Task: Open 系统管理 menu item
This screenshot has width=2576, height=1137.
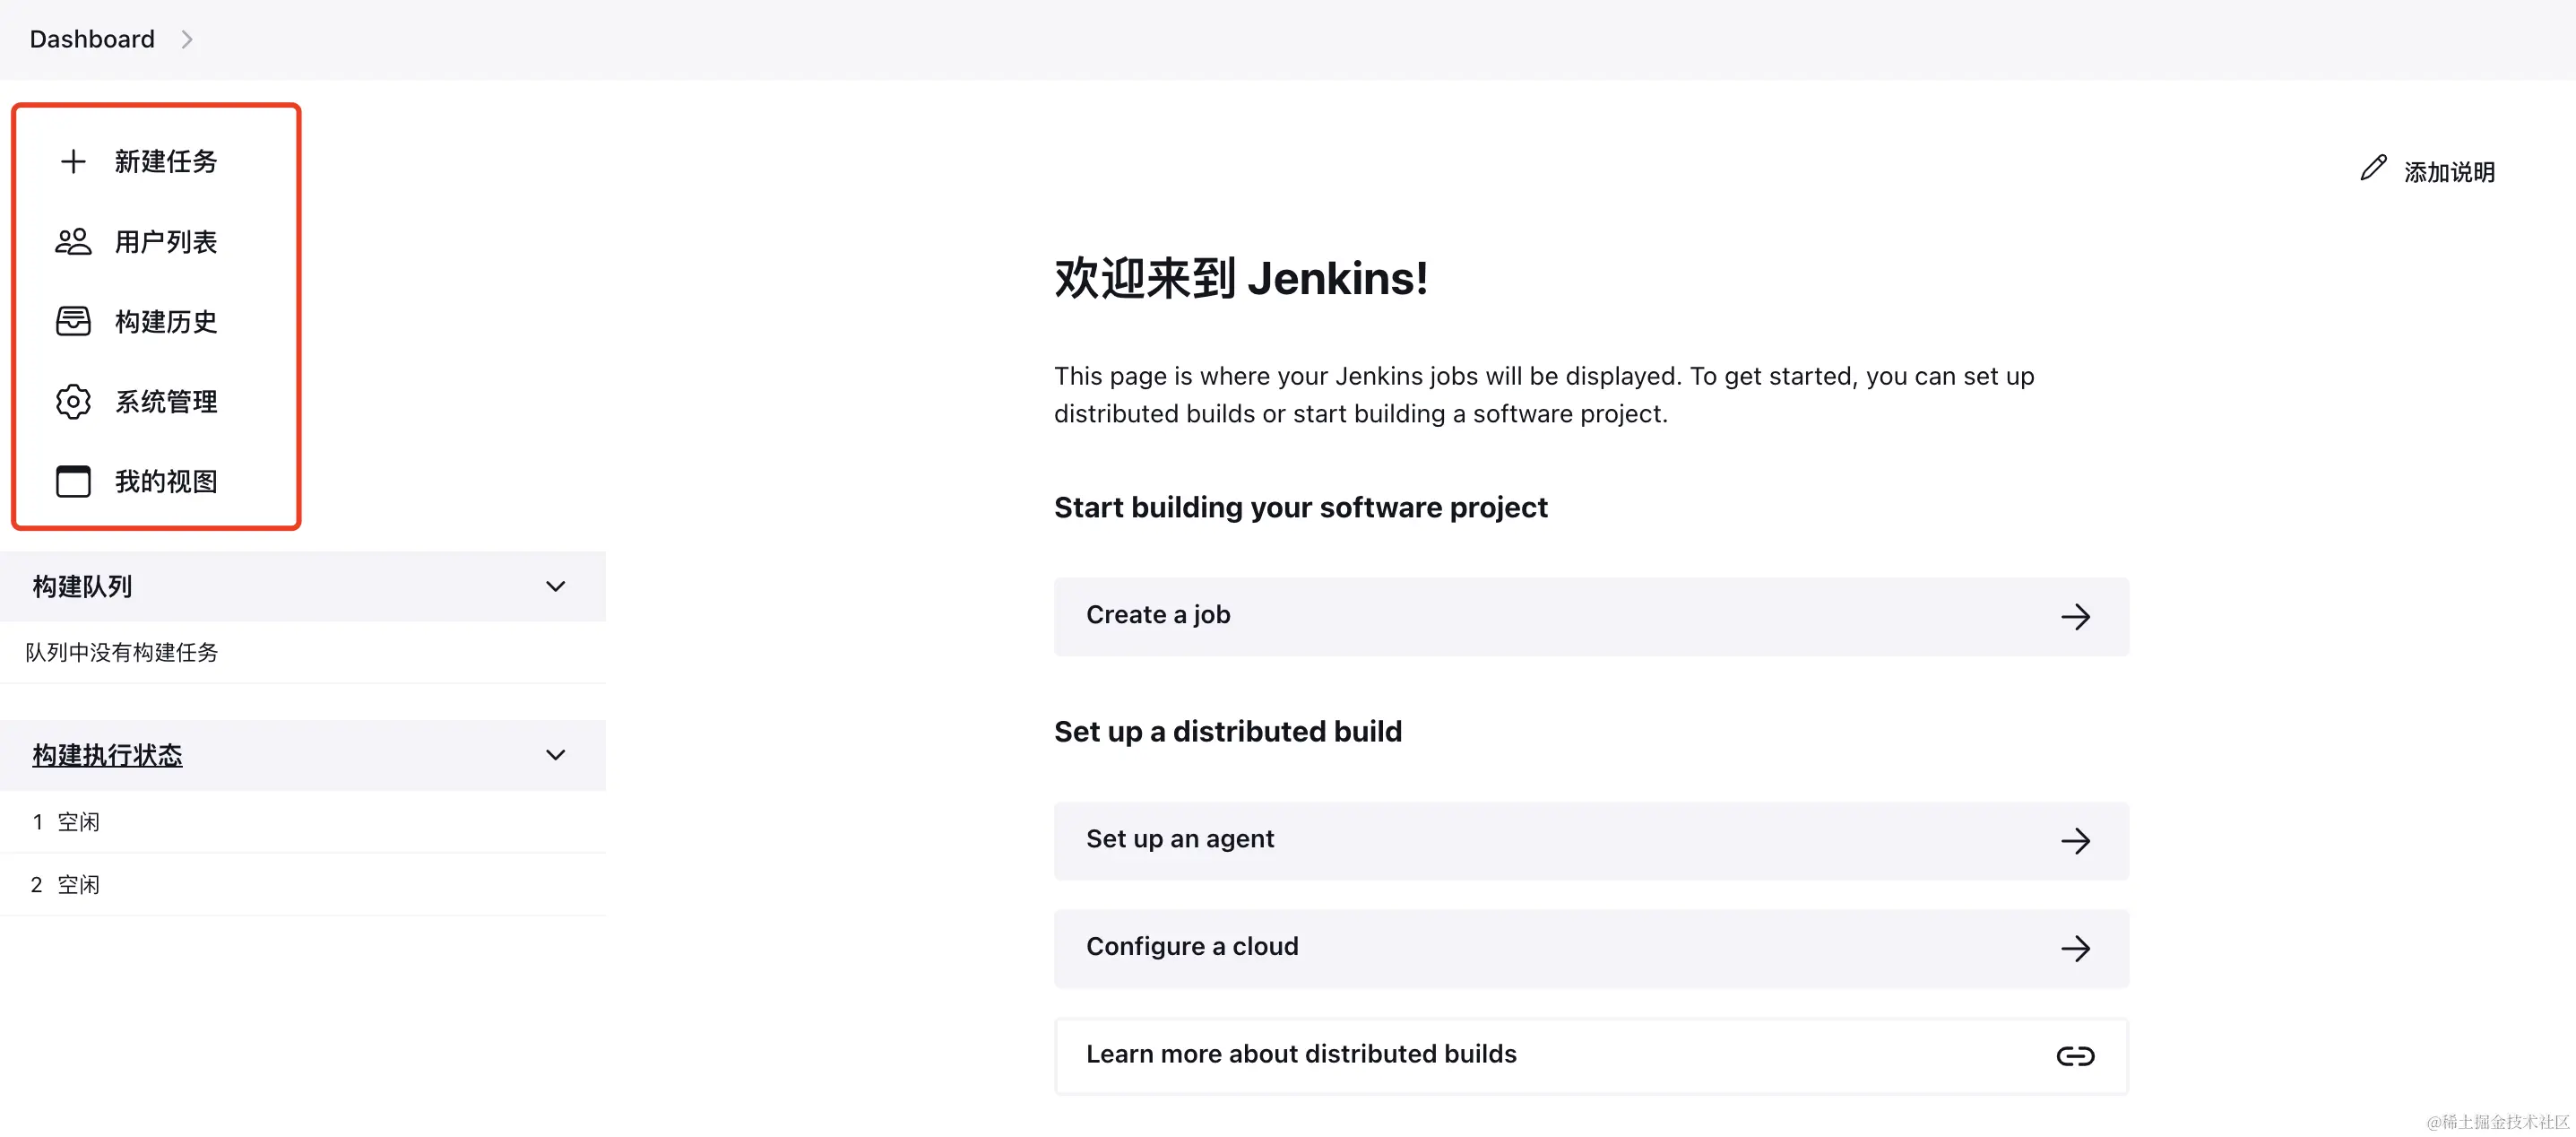Action: click(x=166, y=402)
